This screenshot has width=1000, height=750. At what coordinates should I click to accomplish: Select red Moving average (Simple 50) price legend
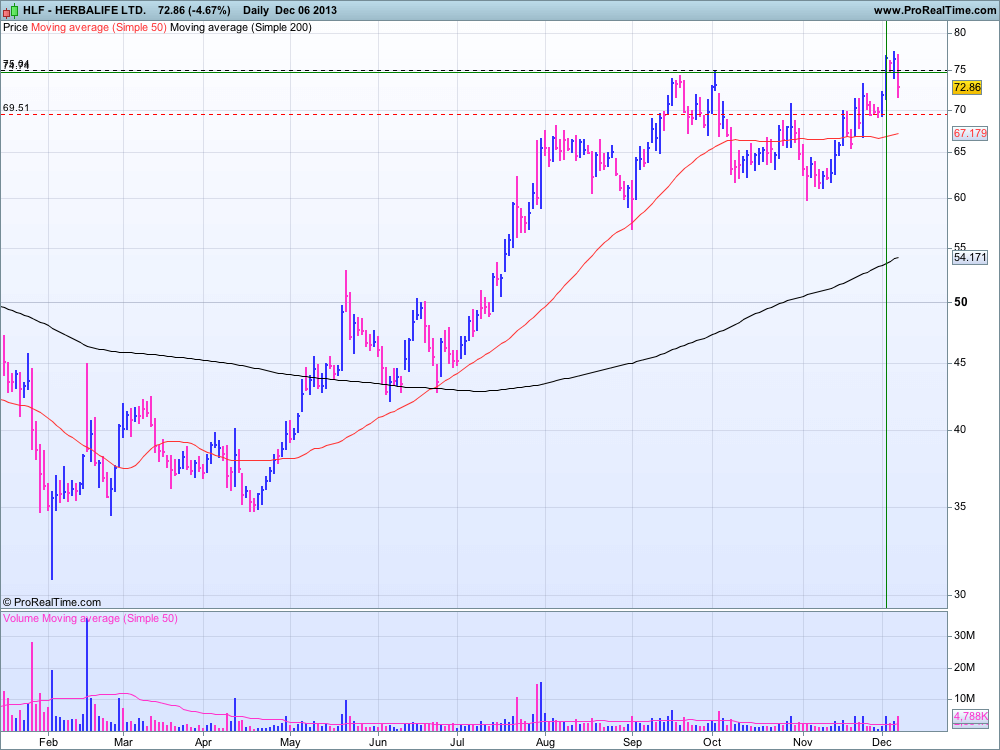(99, 27)
